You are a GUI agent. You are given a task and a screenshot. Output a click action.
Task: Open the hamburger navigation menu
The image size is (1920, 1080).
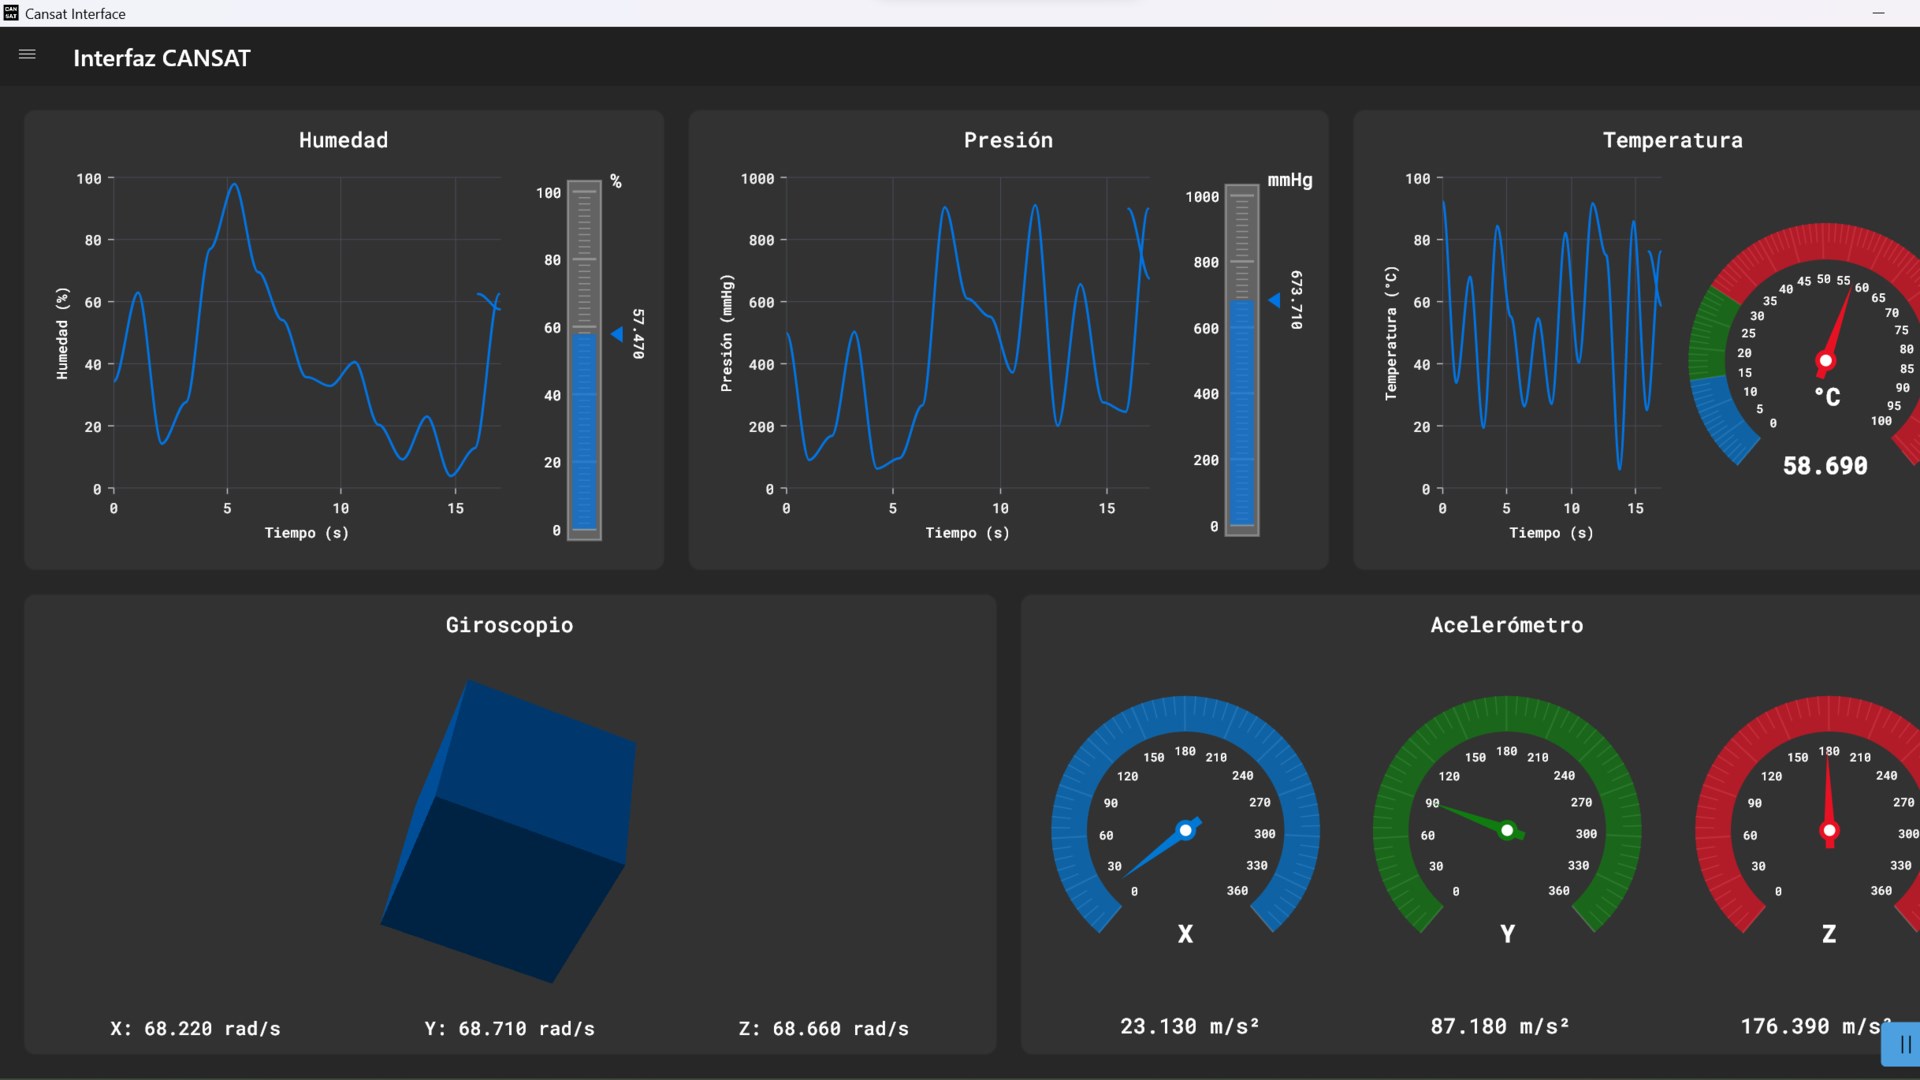point(27,55)
